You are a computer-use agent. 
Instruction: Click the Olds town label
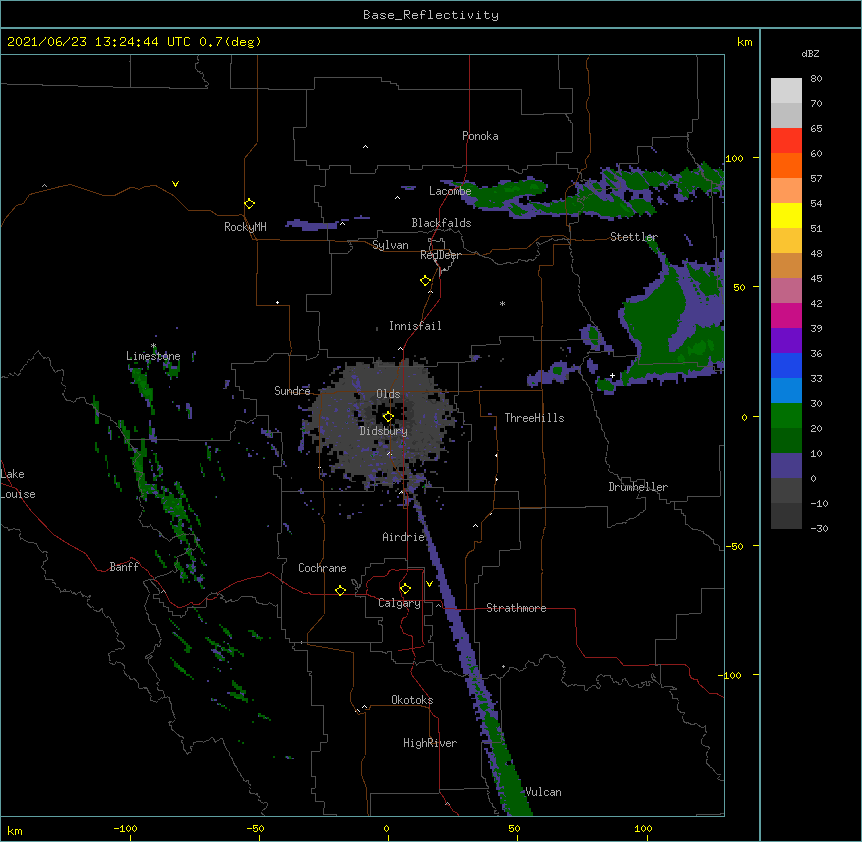click(388, 394)
